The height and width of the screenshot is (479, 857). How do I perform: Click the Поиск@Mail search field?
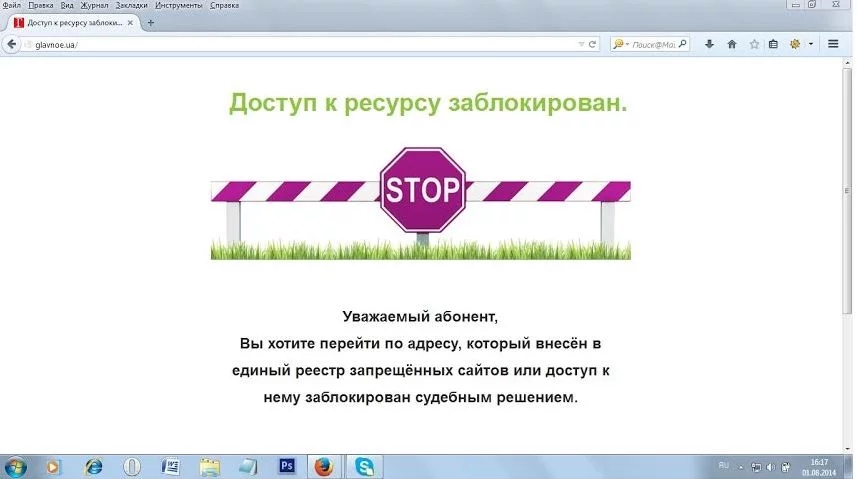pyautogui.click(x=654, y=44)
